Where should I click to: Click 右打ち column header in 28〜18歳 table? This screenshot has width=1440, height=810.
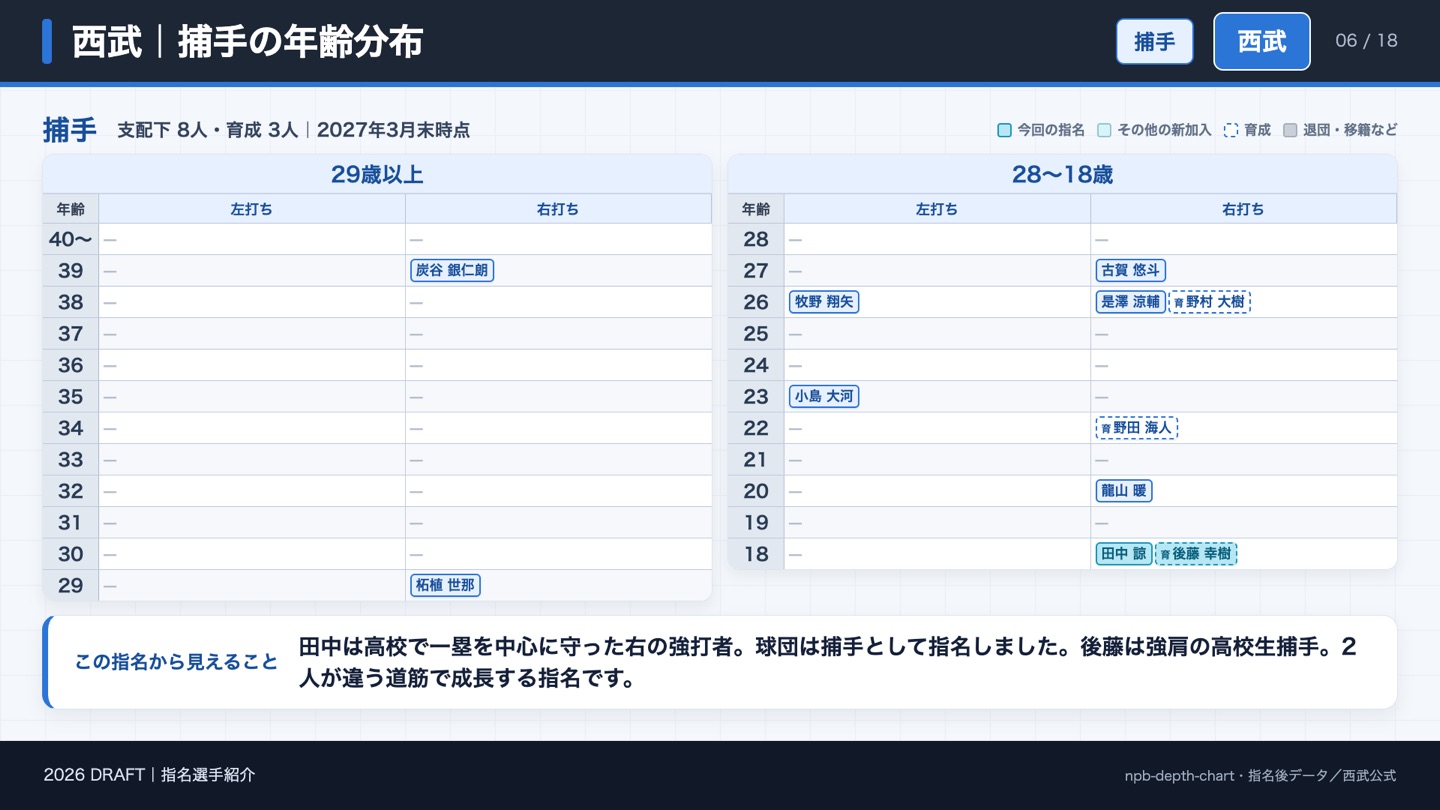click(x=1243, y=209)
